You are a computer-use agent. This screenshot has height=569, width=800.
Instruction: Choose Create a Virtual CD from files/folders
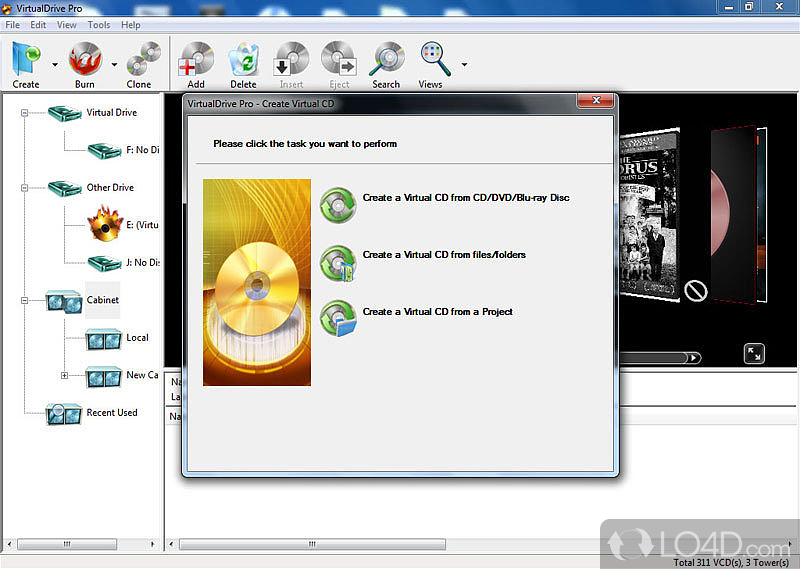[x=443, y=255]
